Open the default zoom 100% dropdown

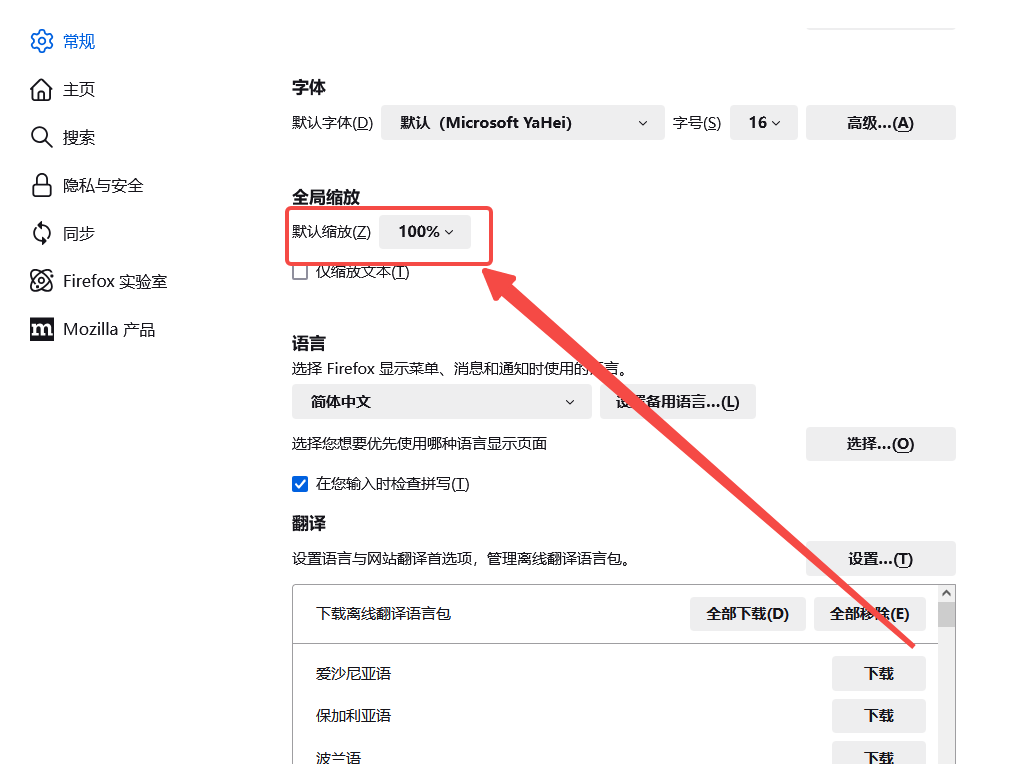tap(425, 232)
